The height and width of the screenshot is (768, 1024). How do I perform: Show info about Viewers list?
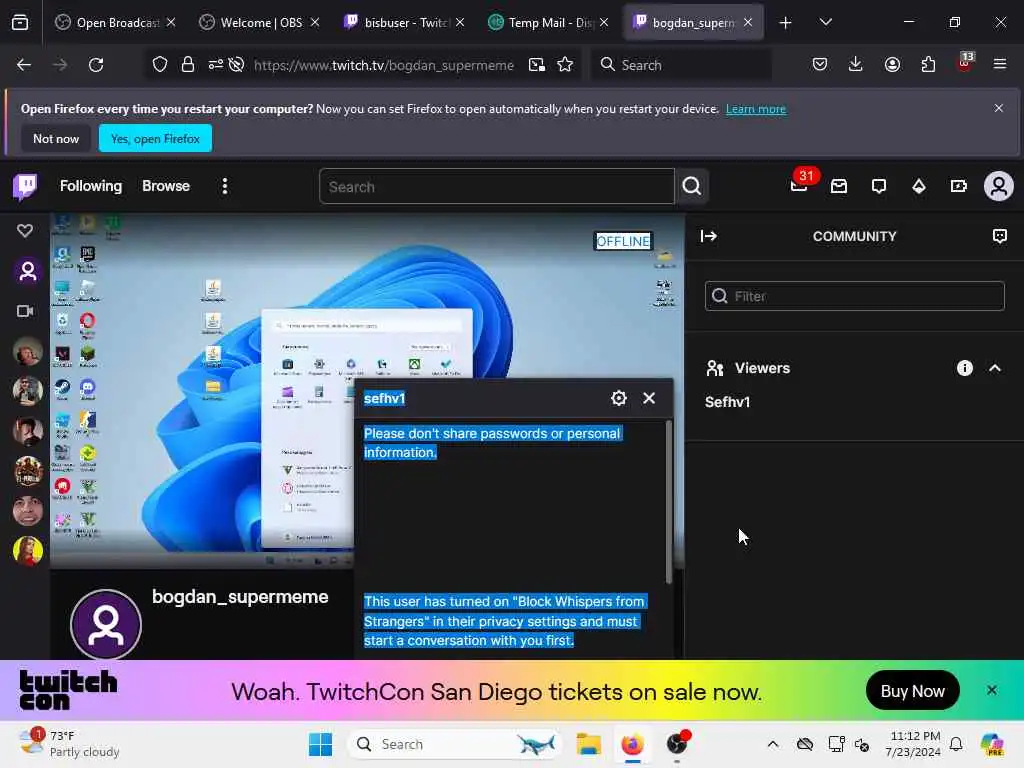click(965, 368)
